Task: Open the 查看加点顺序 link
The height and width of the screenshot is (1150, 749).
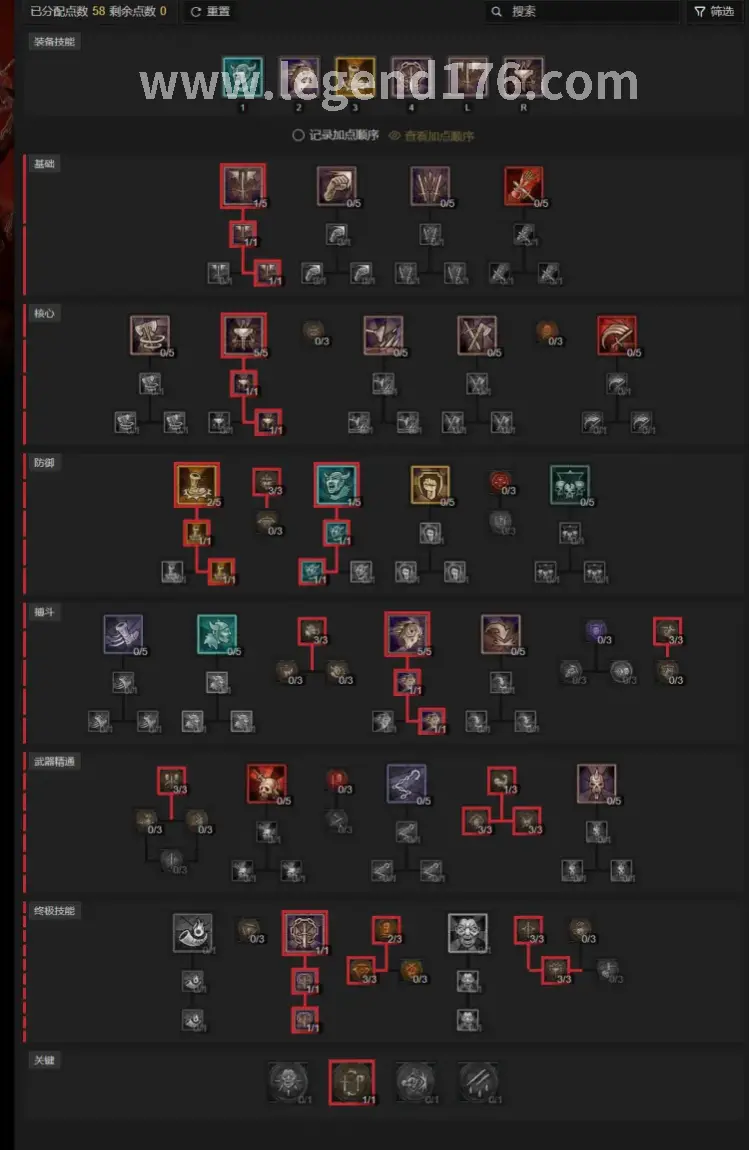Action: pos(431,136)
